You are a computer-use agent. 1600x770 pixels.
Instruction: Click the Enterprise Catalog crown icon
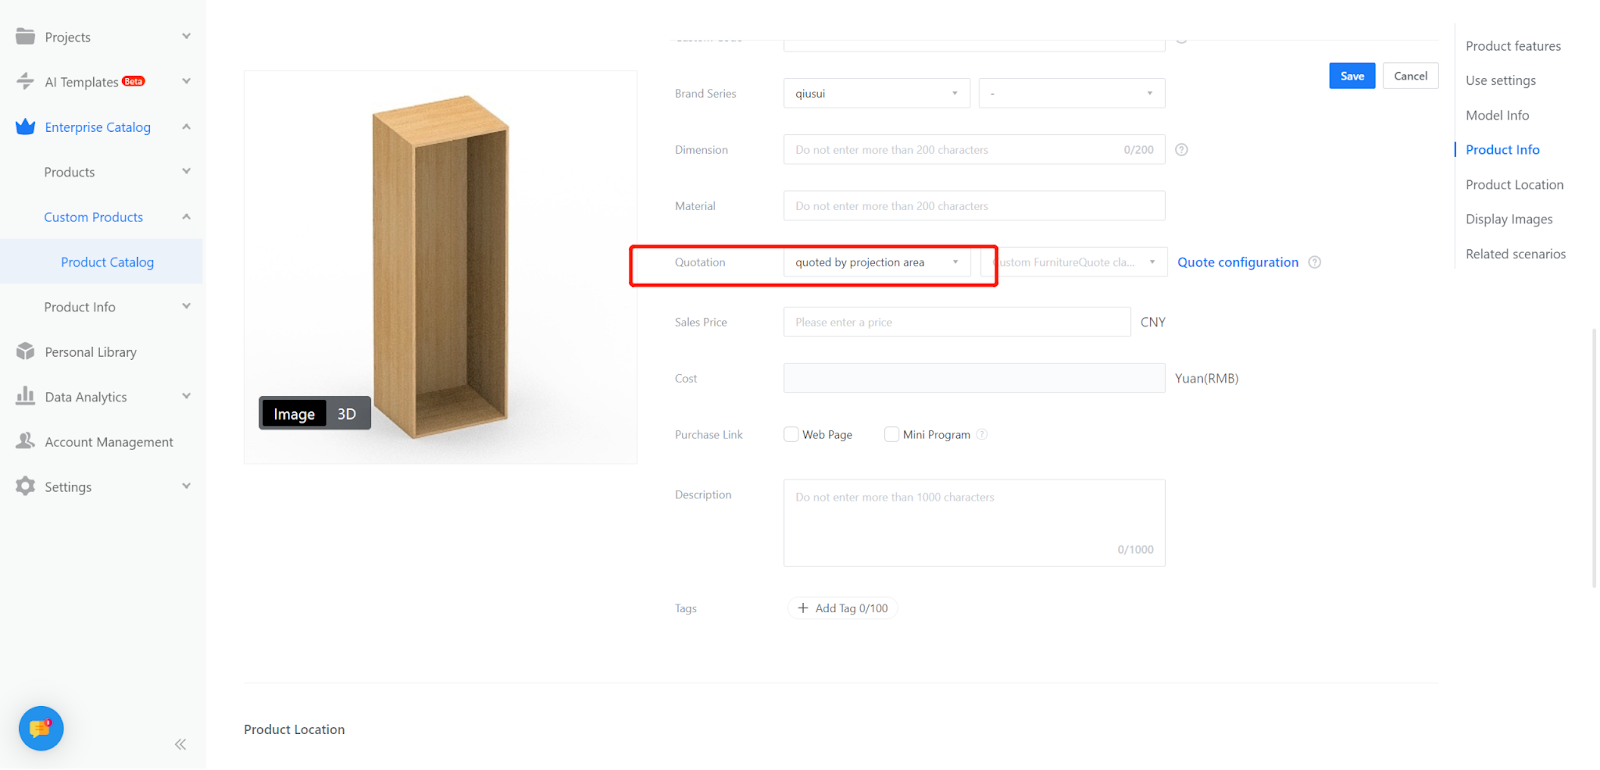25,127
